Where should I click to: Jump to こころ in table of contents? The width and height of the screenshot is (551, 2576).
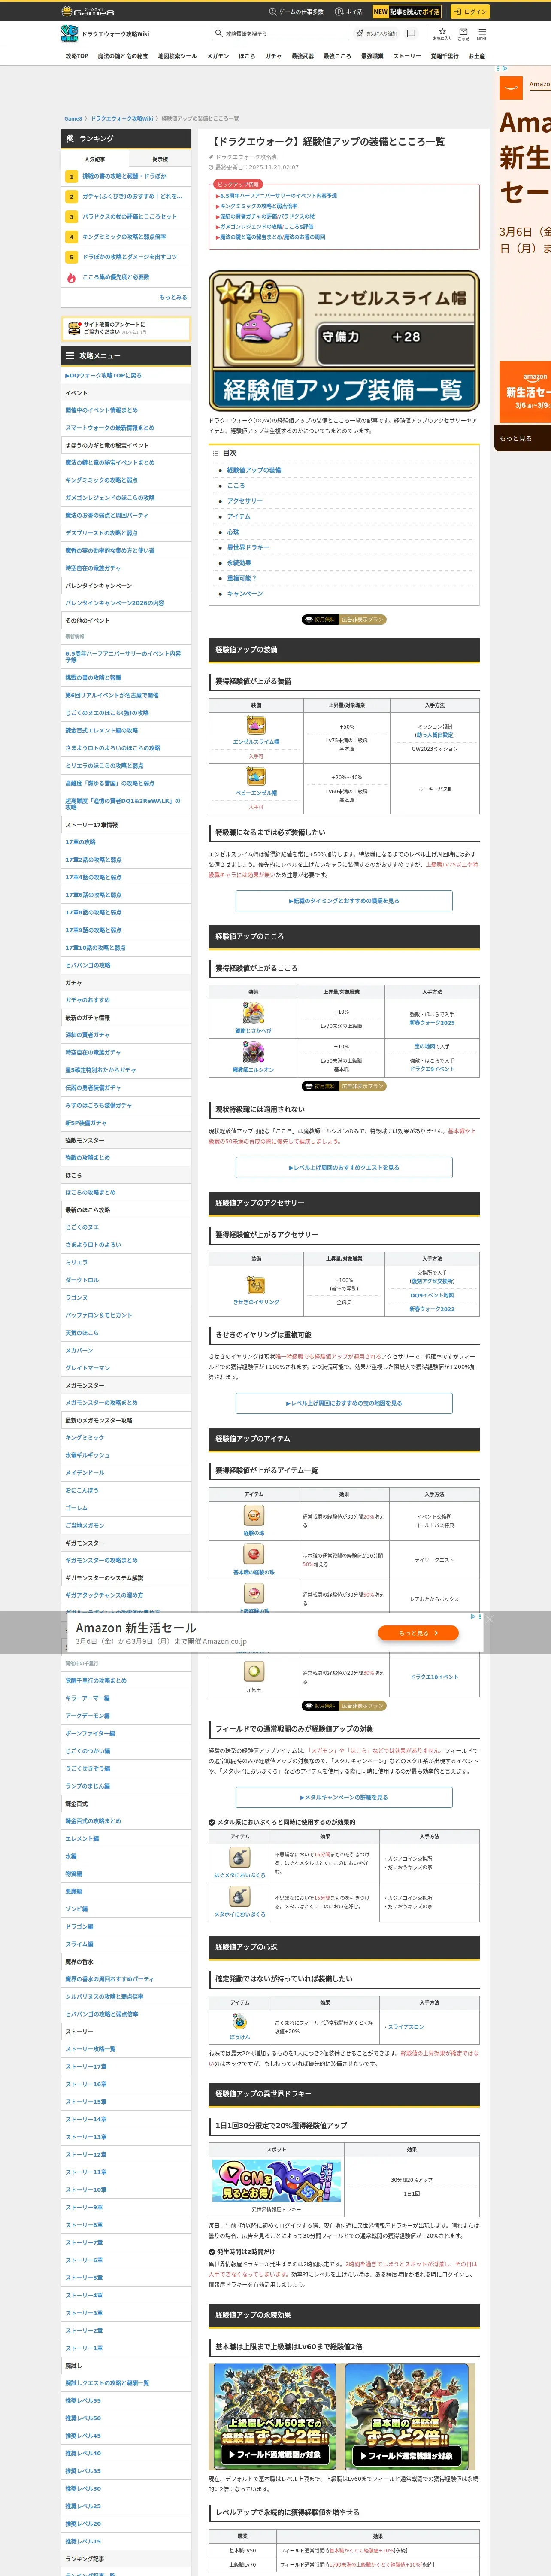tap(236, 485)
